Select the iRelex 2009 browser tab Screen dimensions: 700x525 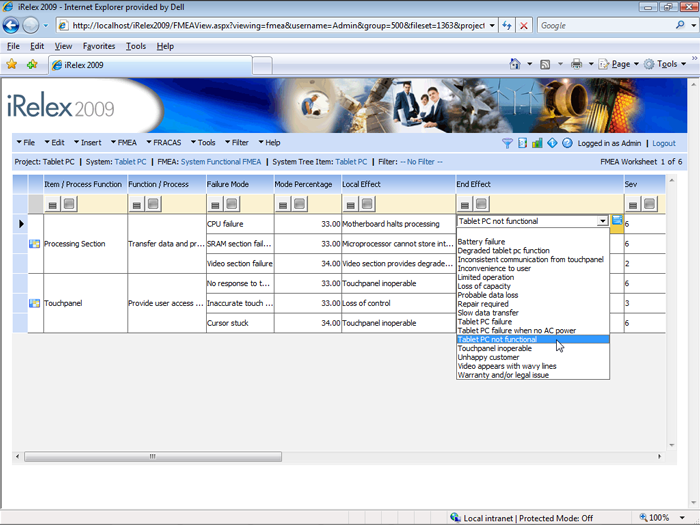(150, 65)
